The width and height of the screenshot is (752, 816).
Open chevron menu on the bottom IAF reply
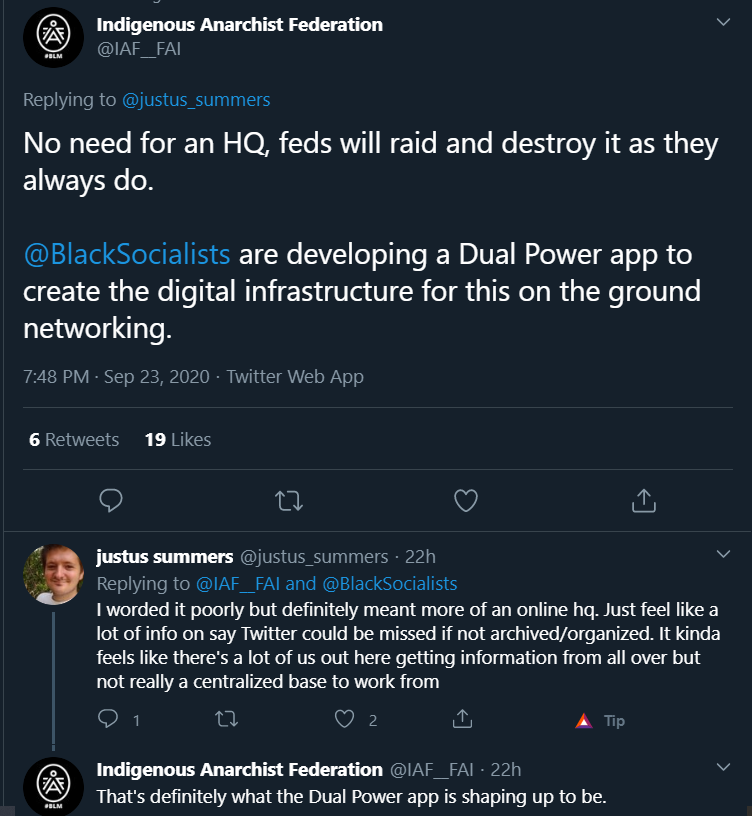tap(723, 767)
